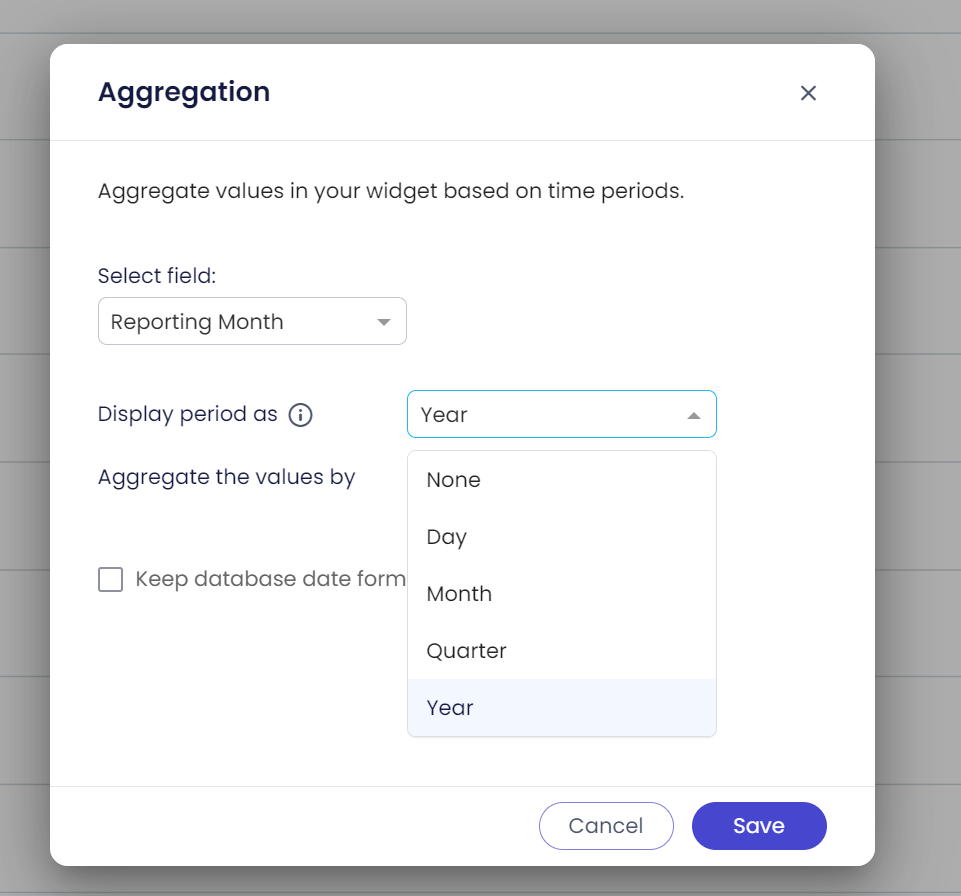
Task: Click the Display period combo box showing Year
Action: 545,414
